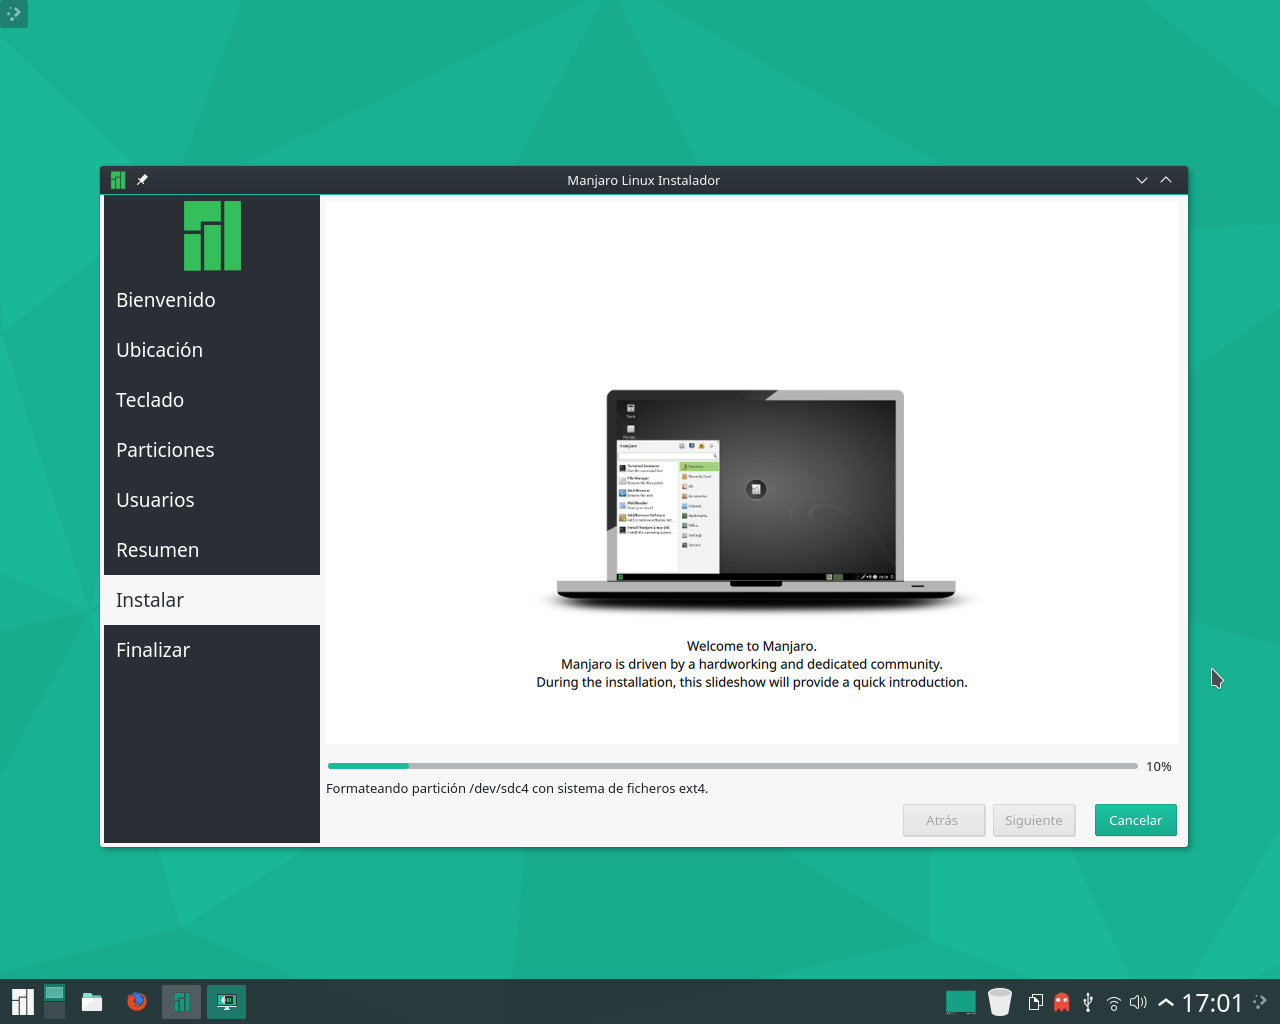Open the file manager from taskbar
The image size is (1280, 1024).
pos(92,1002)
